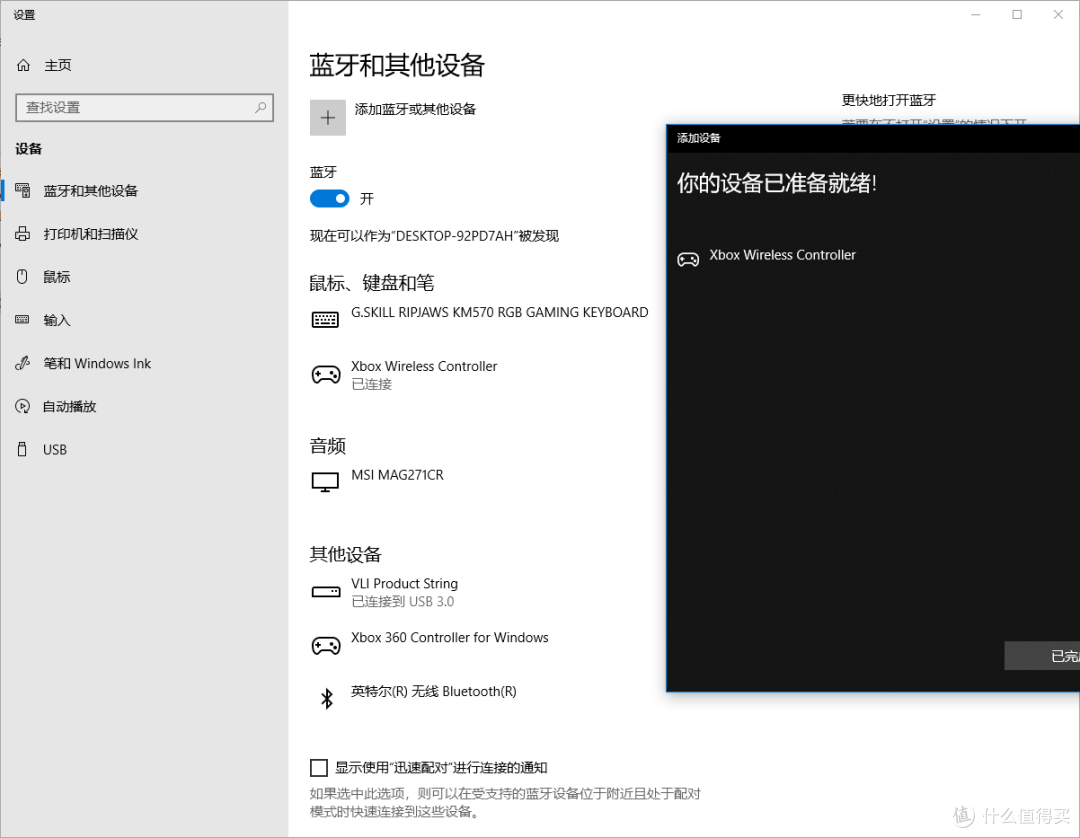Screen dimensions: 1080x838
Task: Click the Bluetooth icon for 英特尔(R) 无线 Bluetooth(R)
Action: click(x=326, y=699)
